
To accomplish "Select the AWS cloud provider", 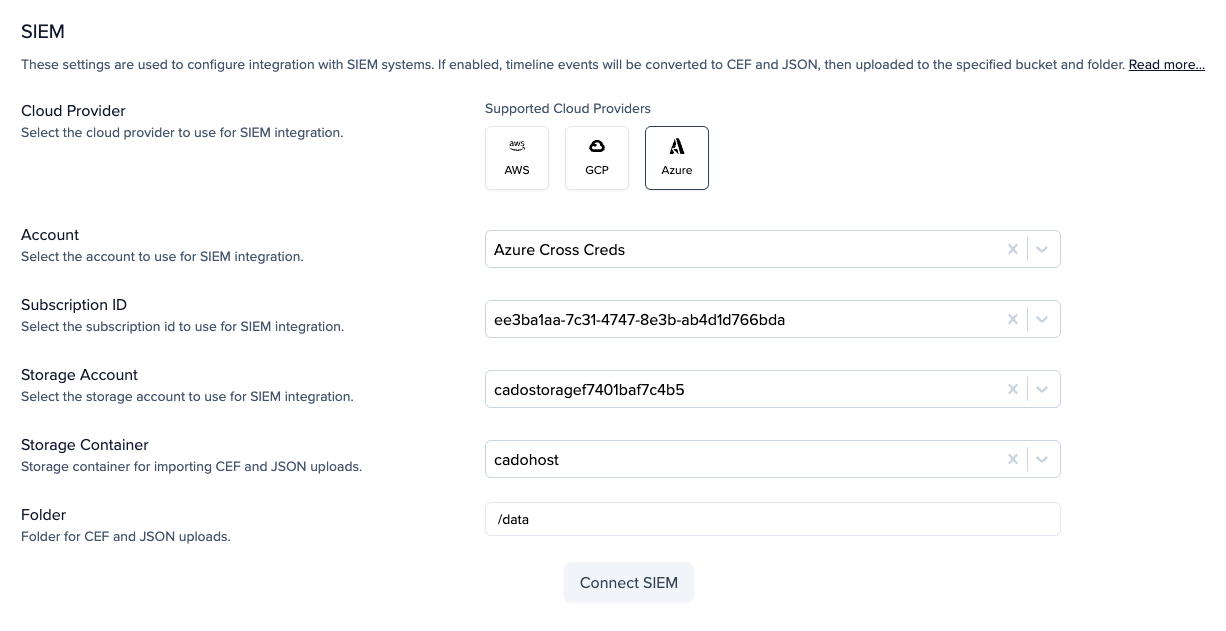I will [517, 158].
